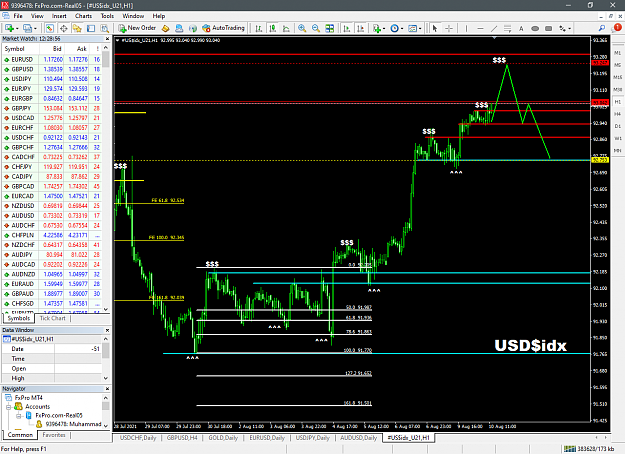625x454 pixels.
Task: Toggle chart Auto Scroll icon
Action: 347,28
